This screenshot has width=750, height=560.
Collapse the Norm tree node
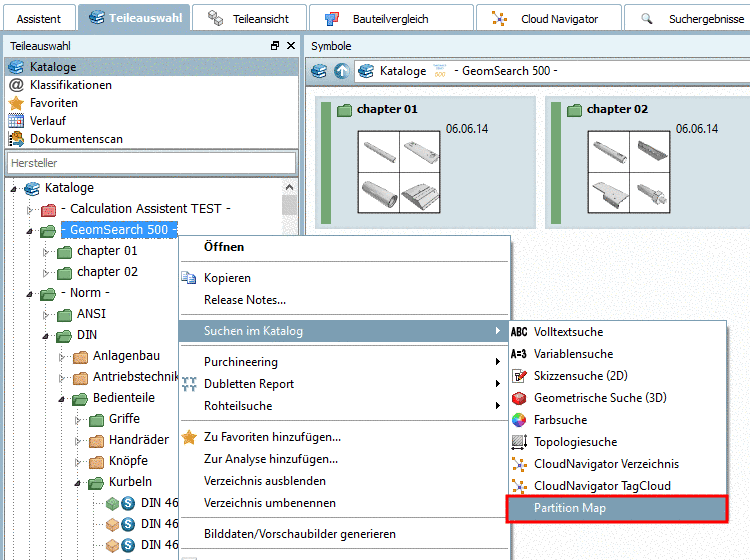30,294
